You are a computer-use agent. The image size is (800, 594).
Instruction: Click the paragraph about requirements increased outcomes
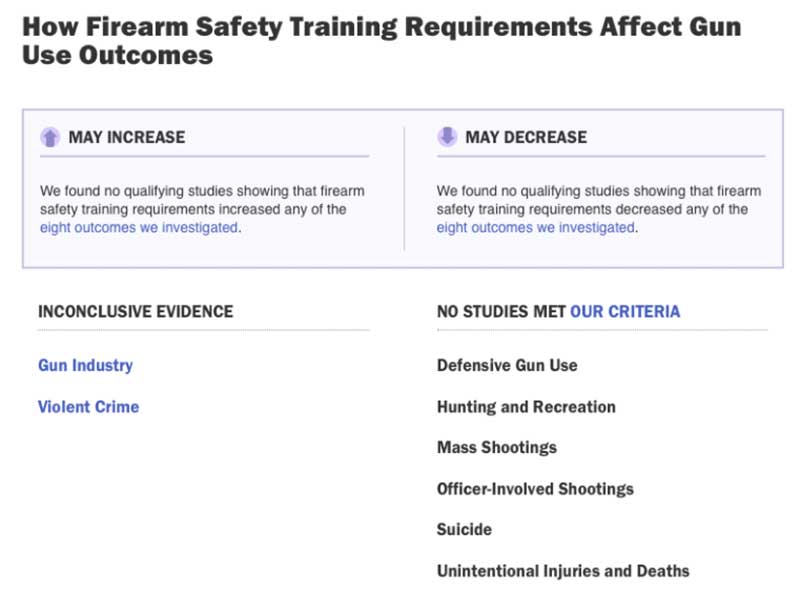tap(202, 209)
